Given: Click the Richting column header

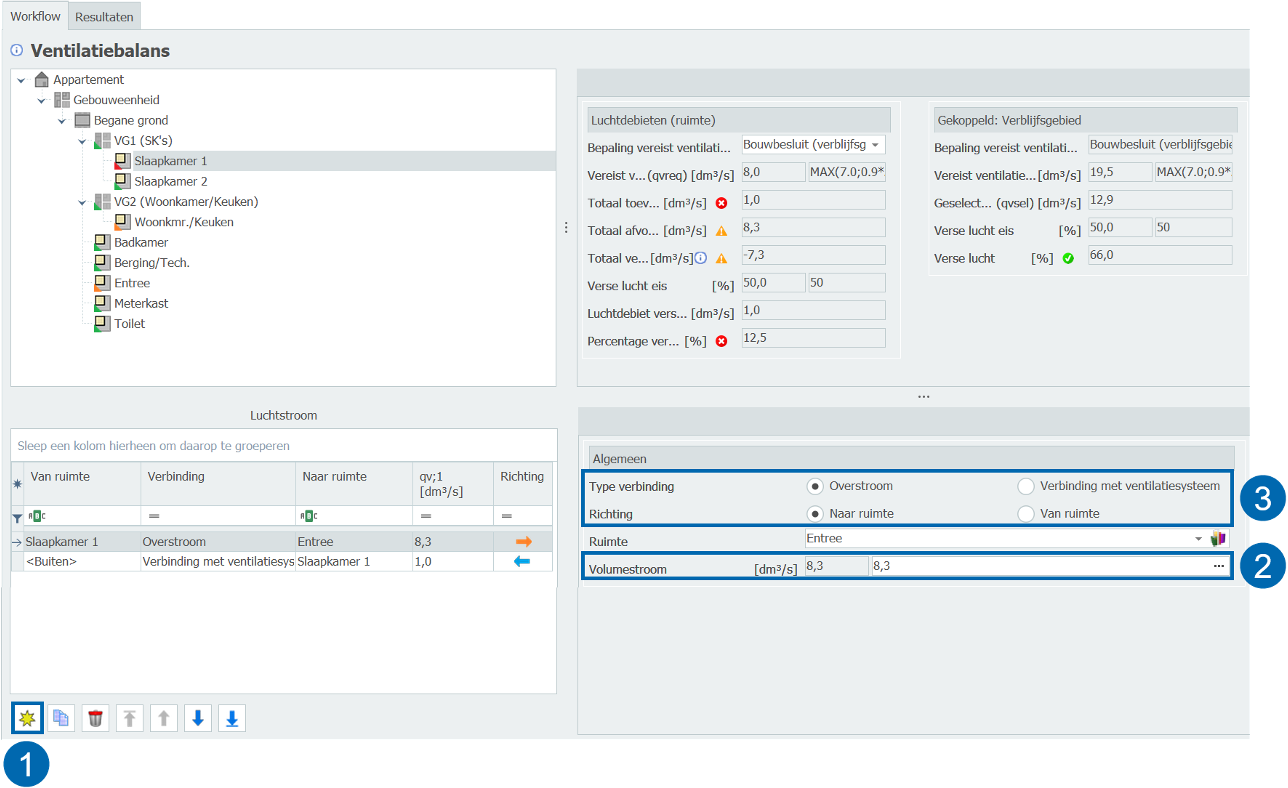Looking at the screenshot, I should point(521,477).
